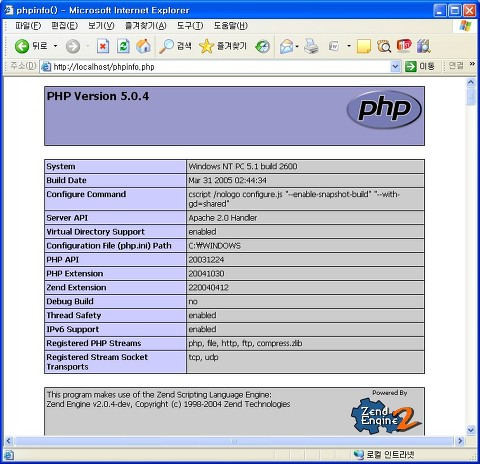Screen dimensions: 480x464
Task: Click the horizontal scrollbar right arrow
Action: click(460, 441)
